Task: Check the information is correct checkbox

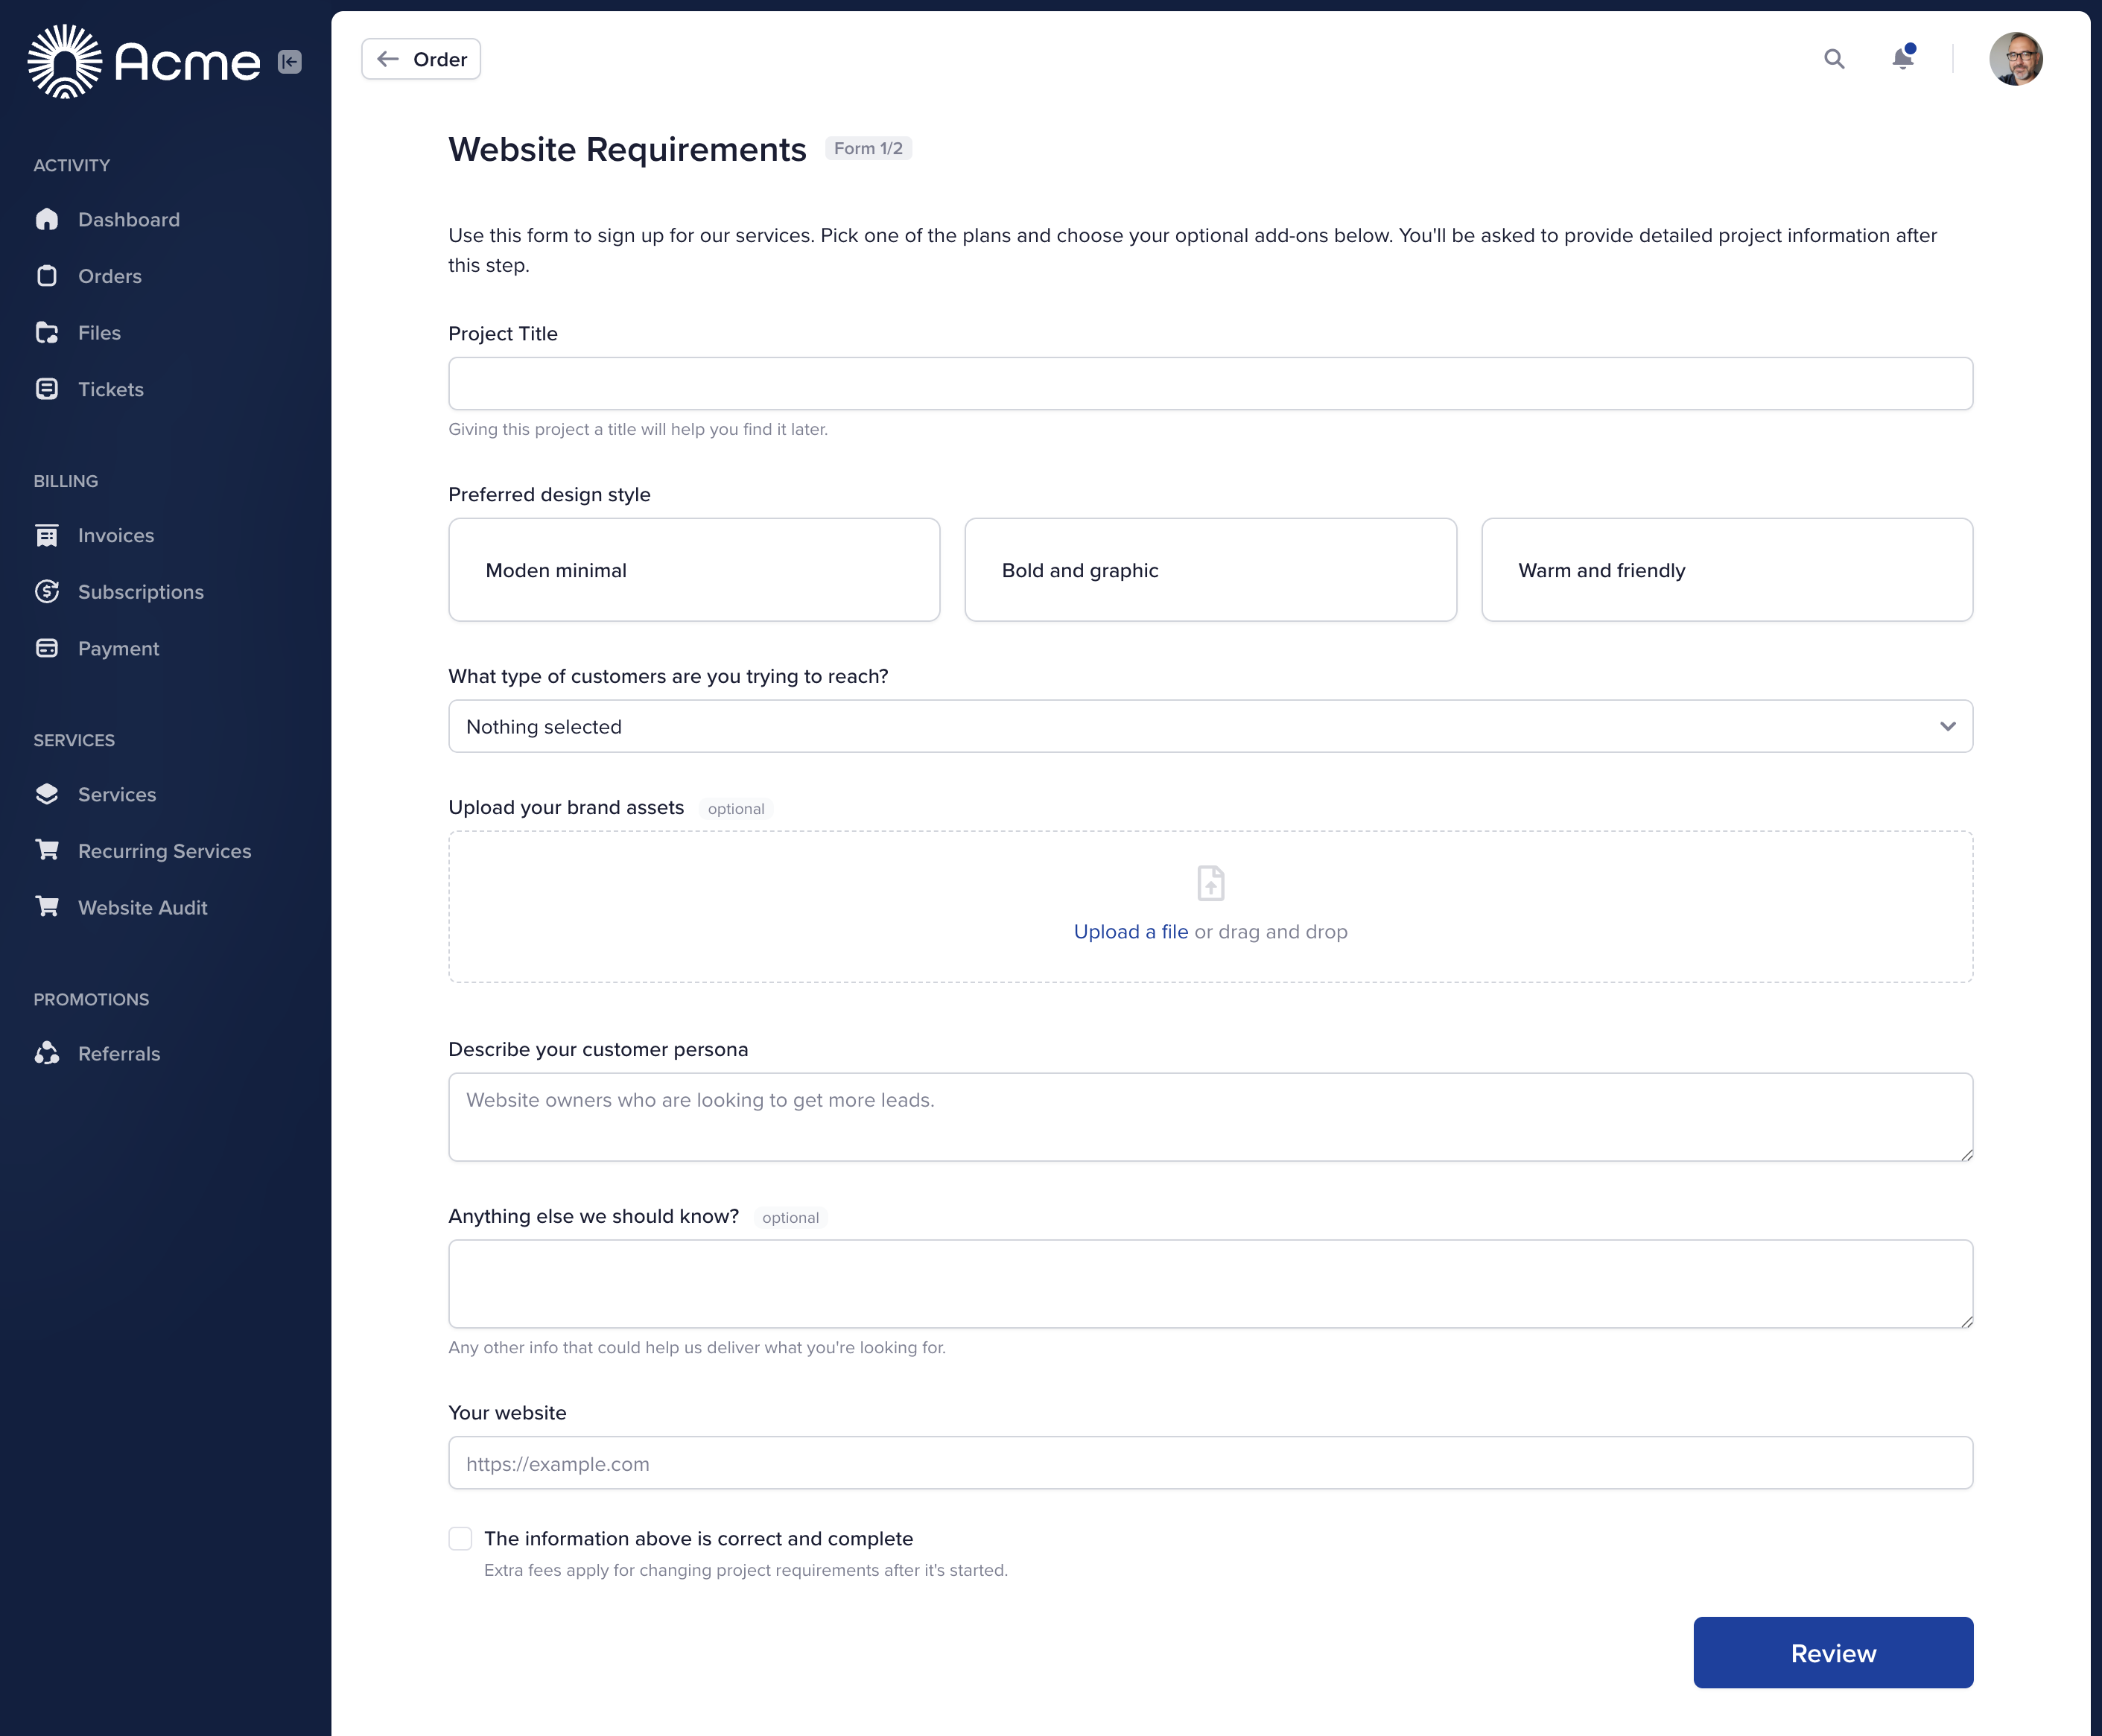Action: tap(460, 1538)
